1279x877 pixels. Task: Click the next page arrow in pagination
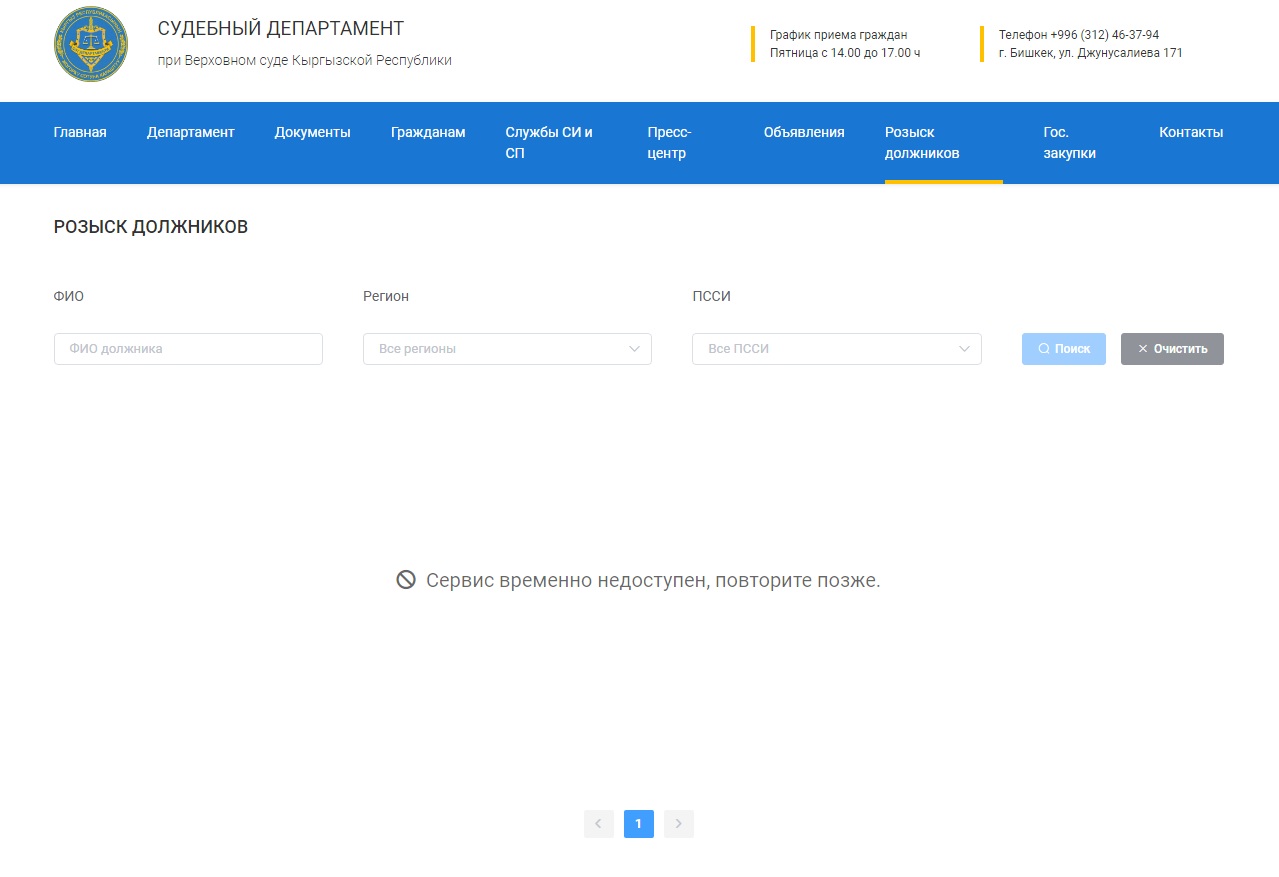pos(678,824)
